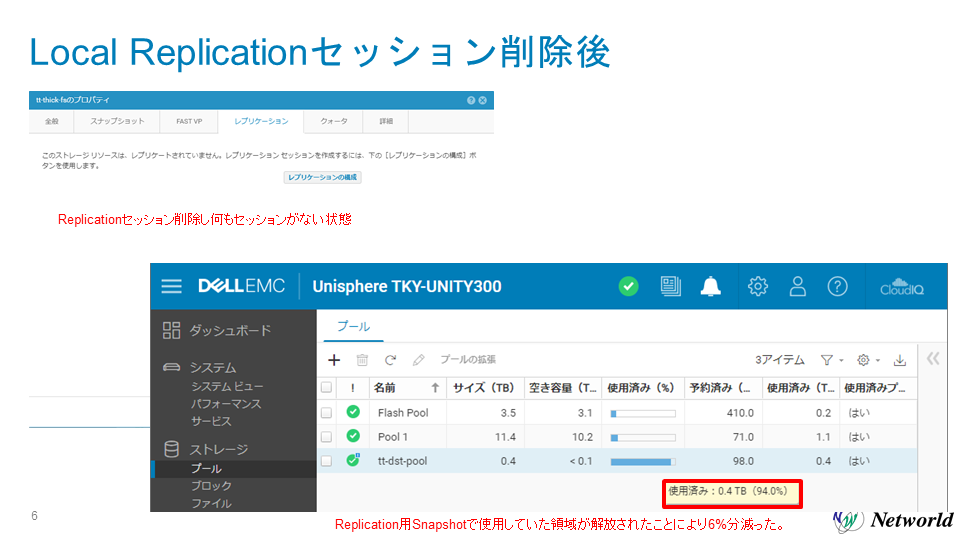Open the settings gear in Unisphere header
The image size is (960, 540).
[757, 286]
